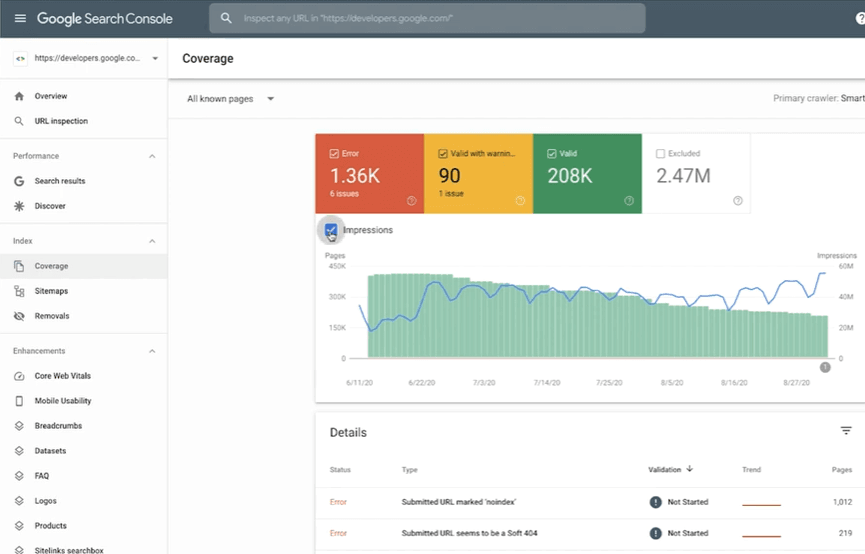Go to Mobile Usability report
This screenshot has width=865, height=554.
coord(62,401)
